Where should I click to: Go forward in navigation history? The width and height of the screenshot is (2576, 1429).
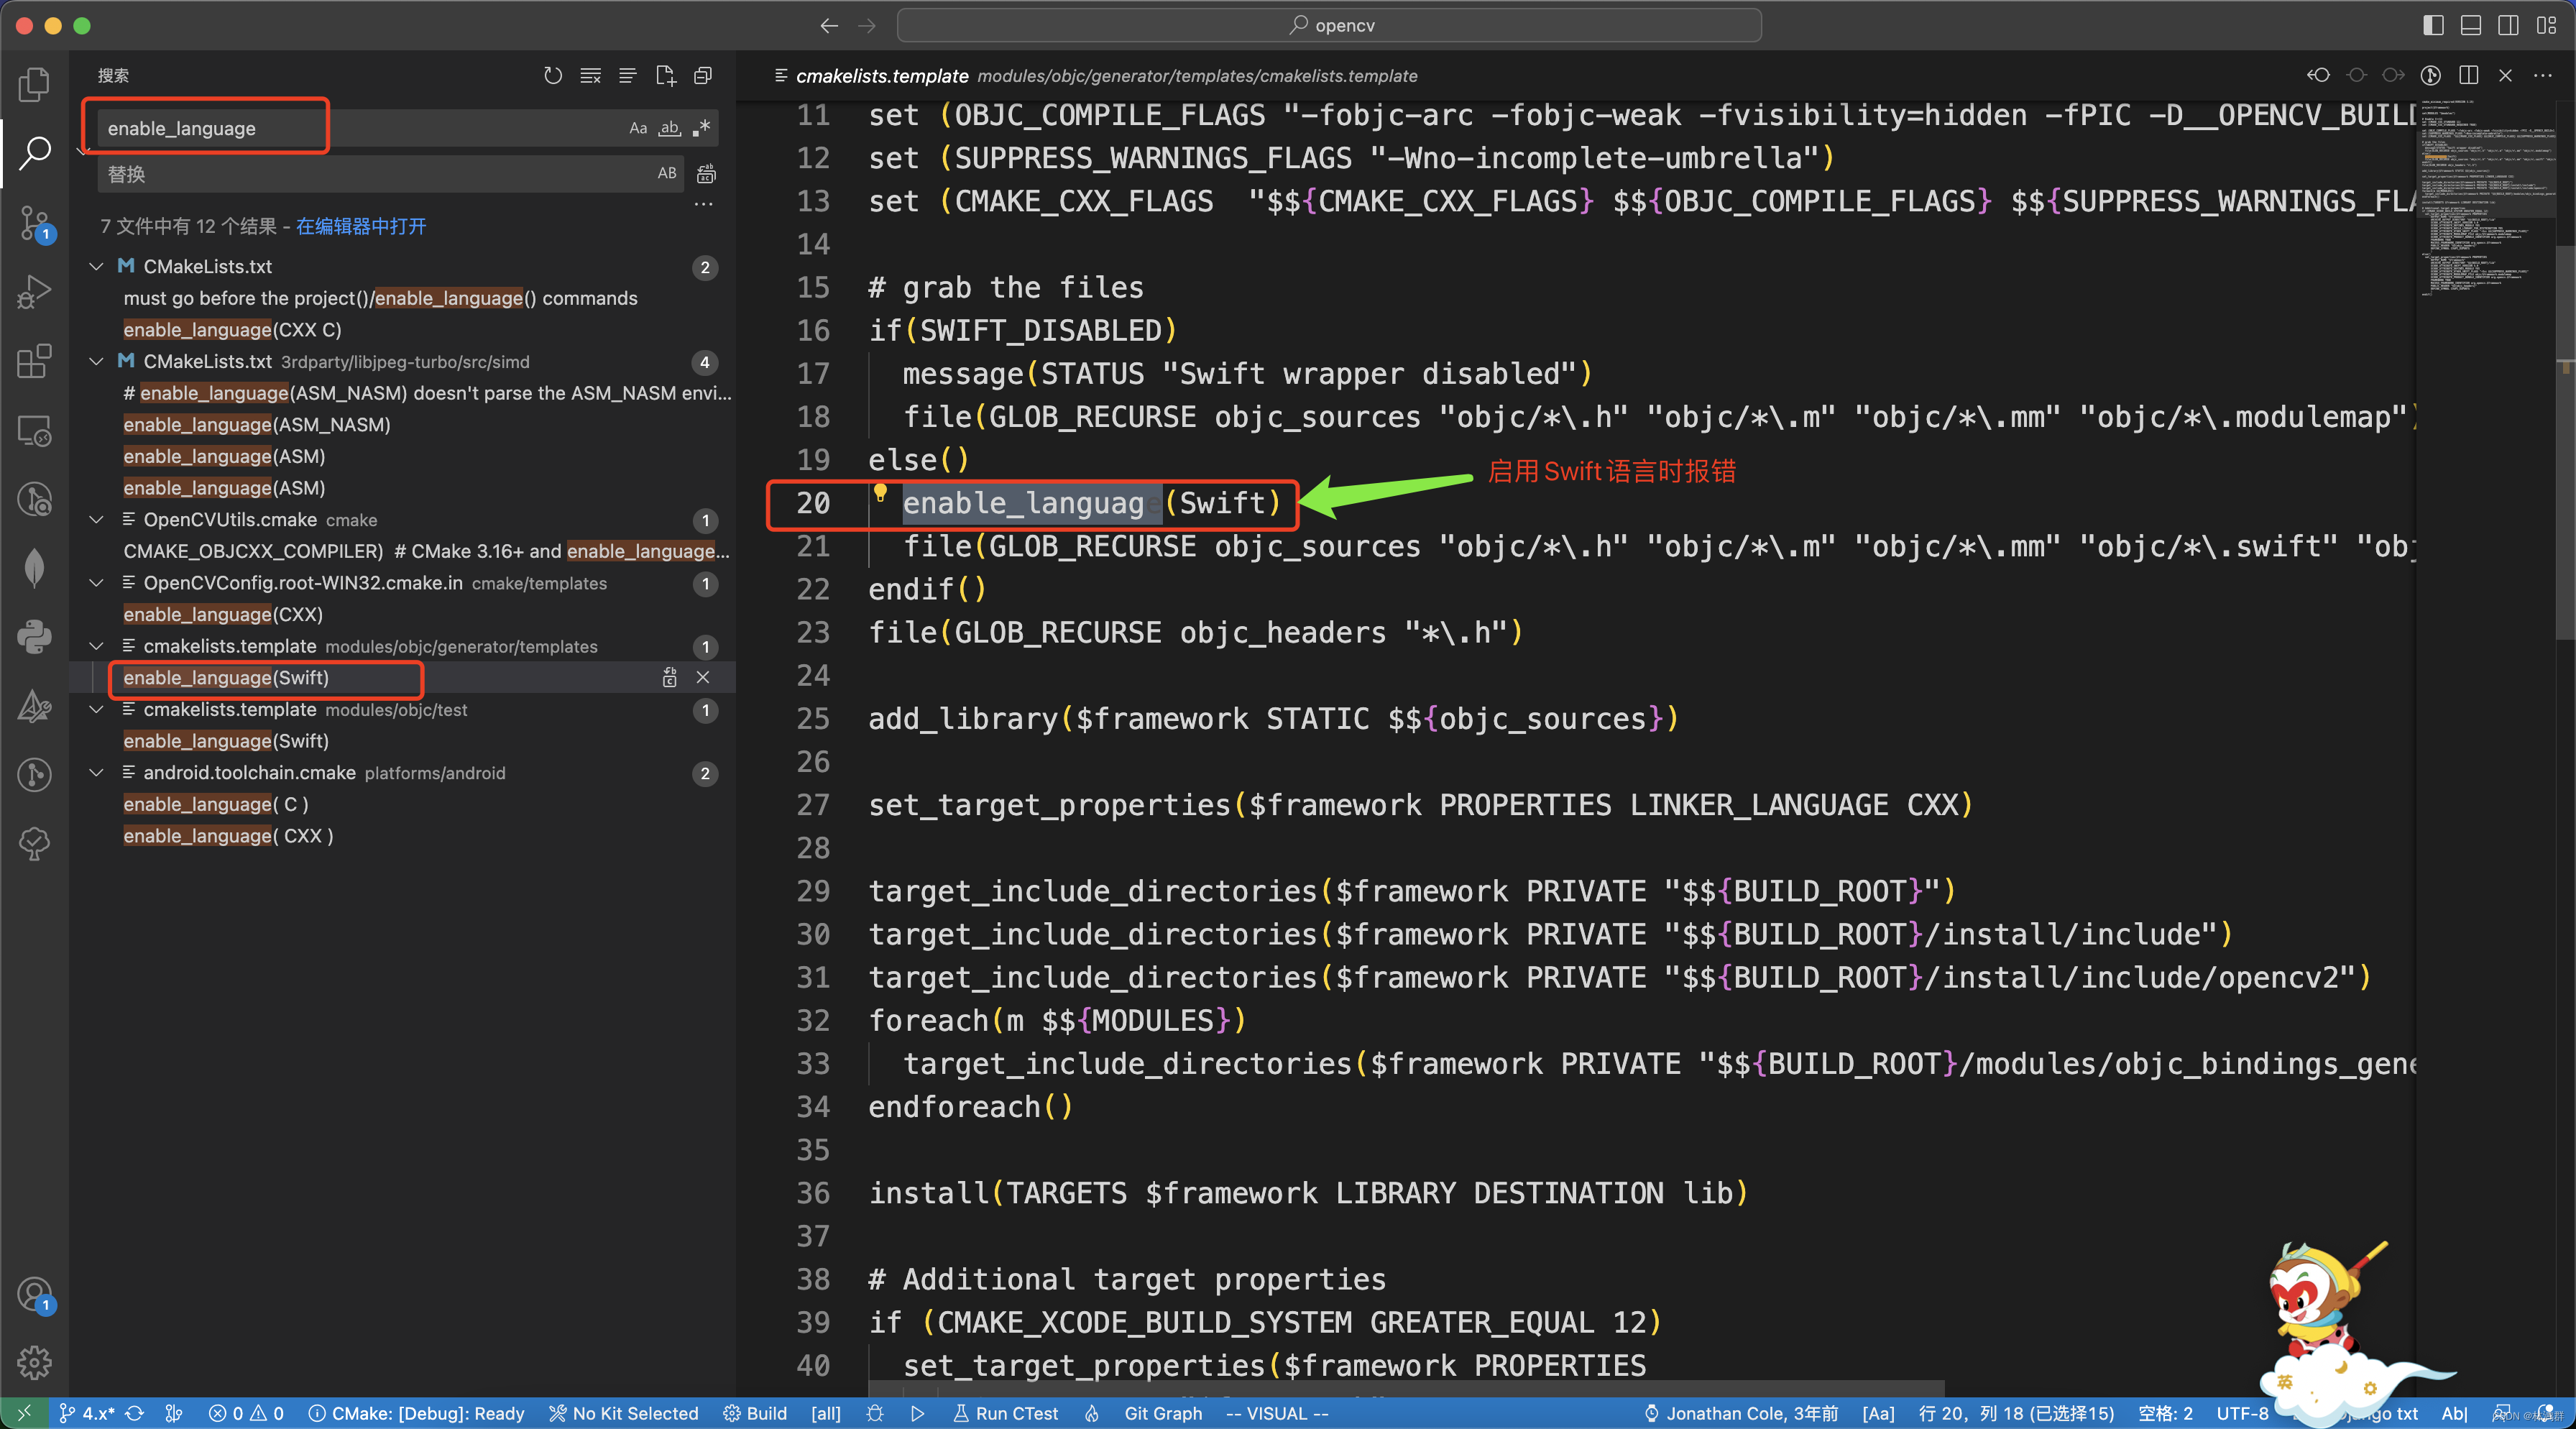point(866,26)
